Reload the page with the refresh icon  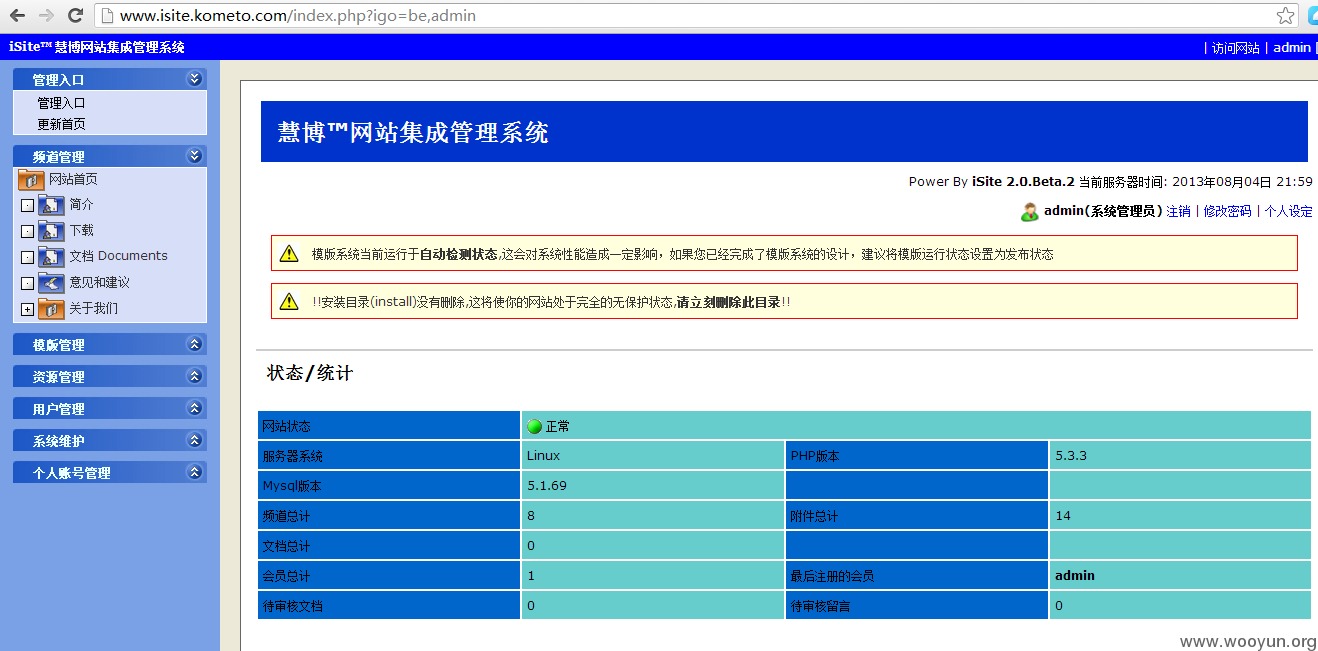click(75, 15)
